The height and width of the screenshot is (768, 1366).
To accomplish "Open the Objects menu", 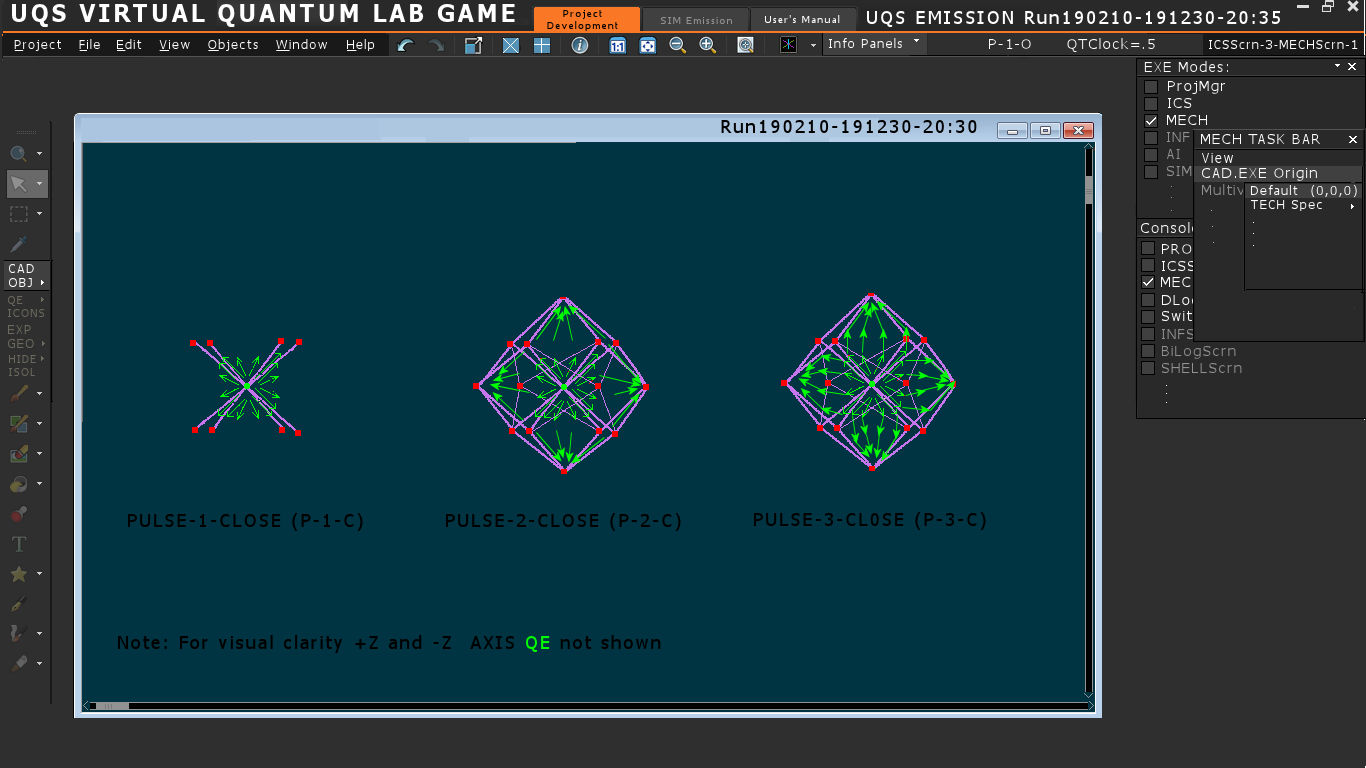I will [233, 45].
